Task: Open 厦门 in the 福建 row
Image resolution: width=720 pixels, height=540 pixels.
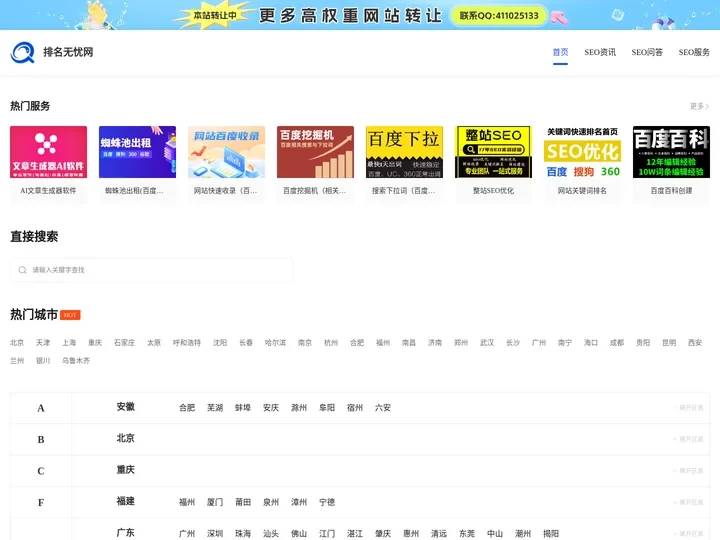Action: [215, 502]
